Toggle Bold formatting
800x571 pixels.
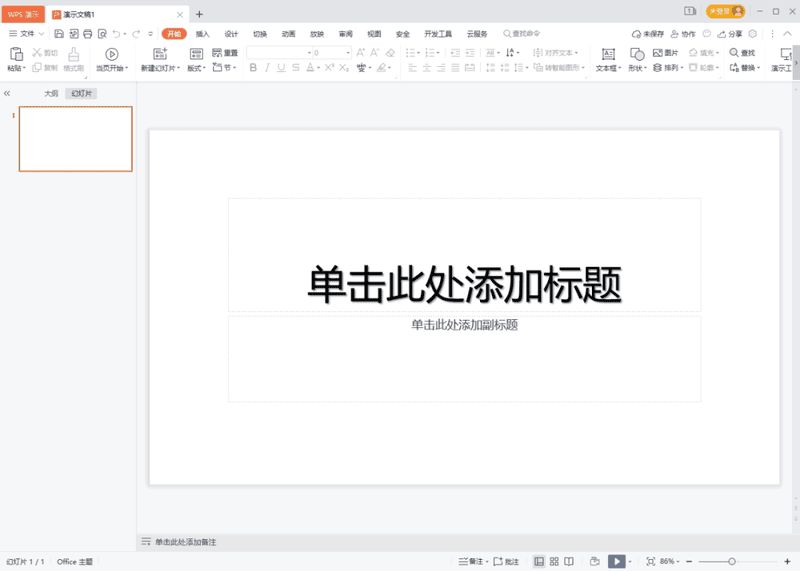[x=253, y=67]
